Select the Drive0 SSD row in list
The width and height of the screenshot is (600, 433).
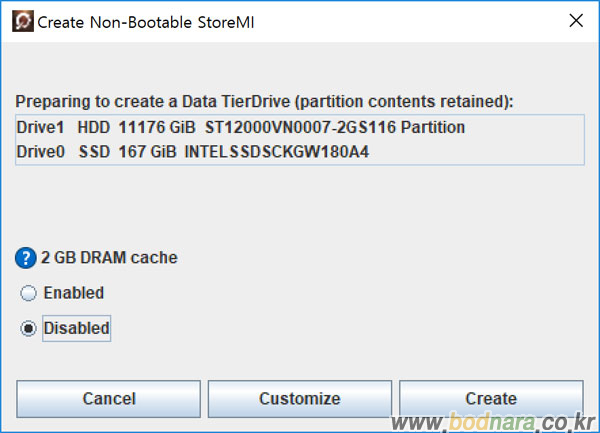pos(300,152)
